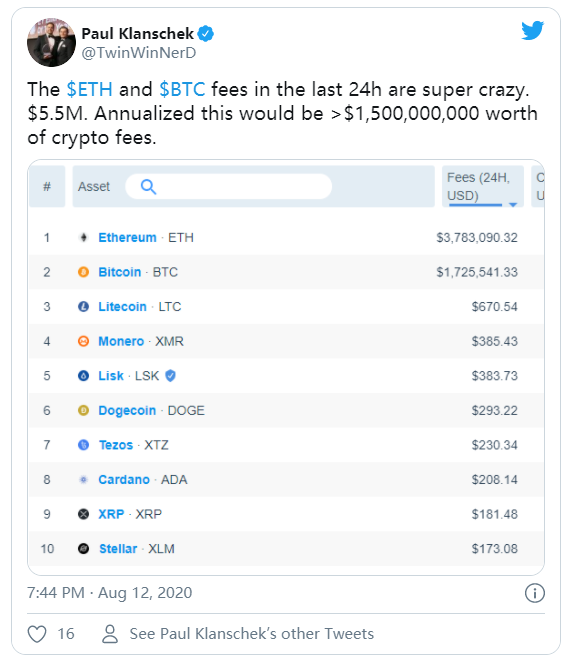This screenshot has width=572, height=664.
Task: Sort by the # rank column
Action: click(47, 186)
